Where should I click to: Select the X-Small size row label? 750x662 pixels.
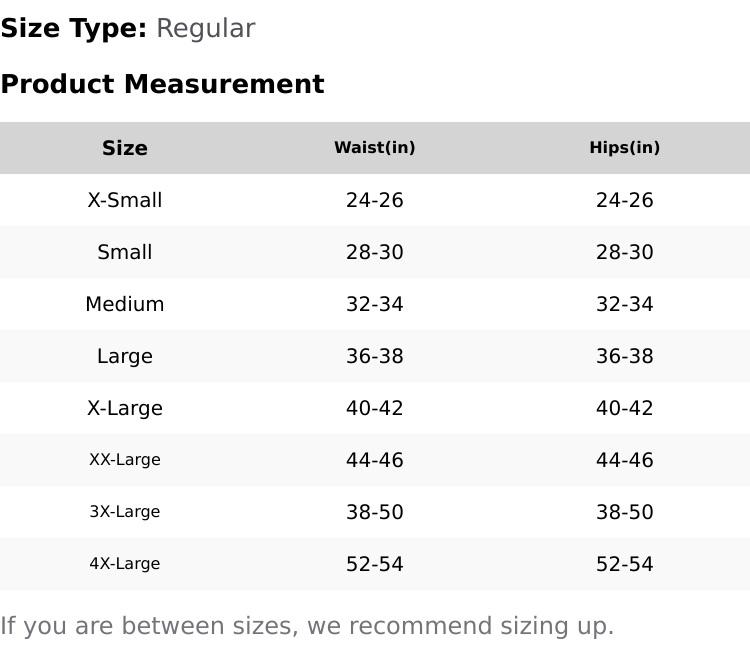[125, 200]
